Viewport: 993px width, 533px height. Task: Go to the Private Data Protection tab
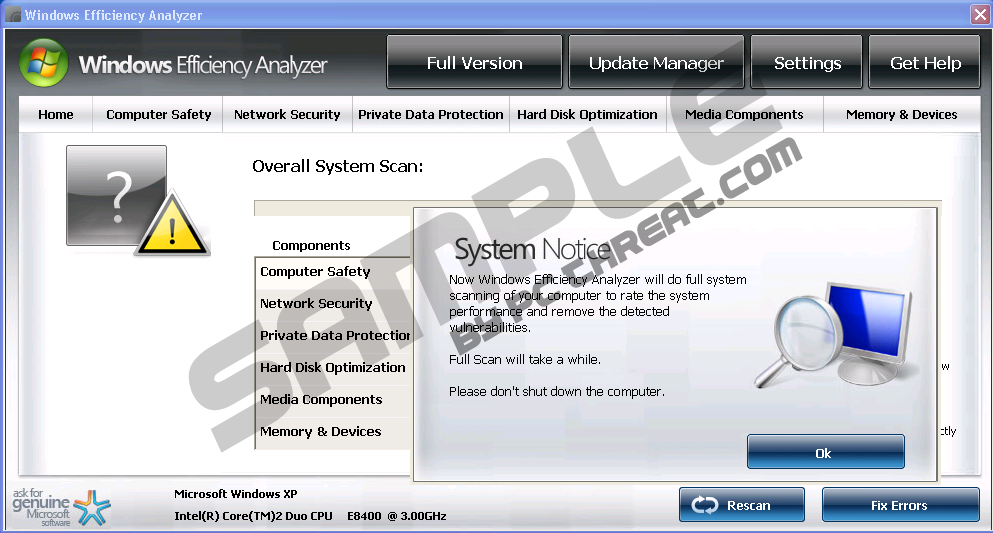tap(431, 115)
